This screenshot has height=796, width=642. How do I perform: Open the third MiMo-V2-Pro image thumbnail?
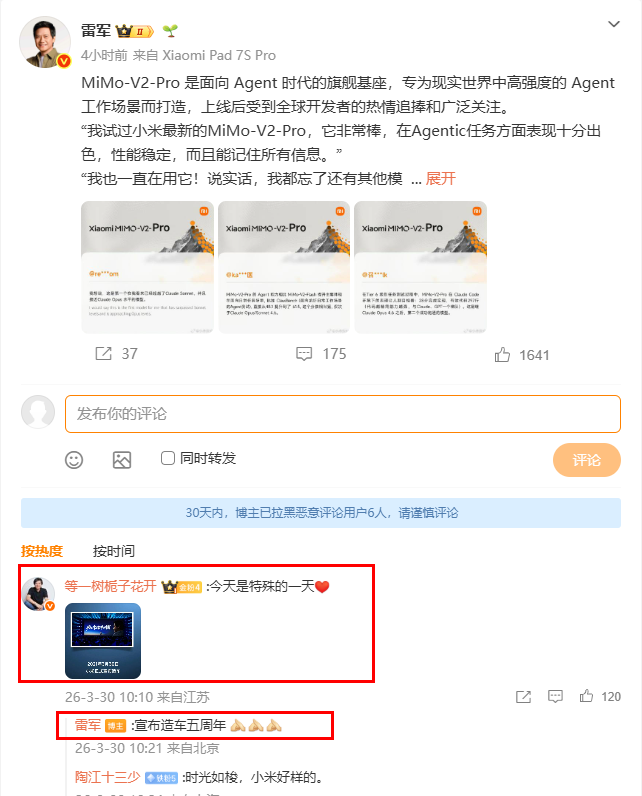(420, 267)
